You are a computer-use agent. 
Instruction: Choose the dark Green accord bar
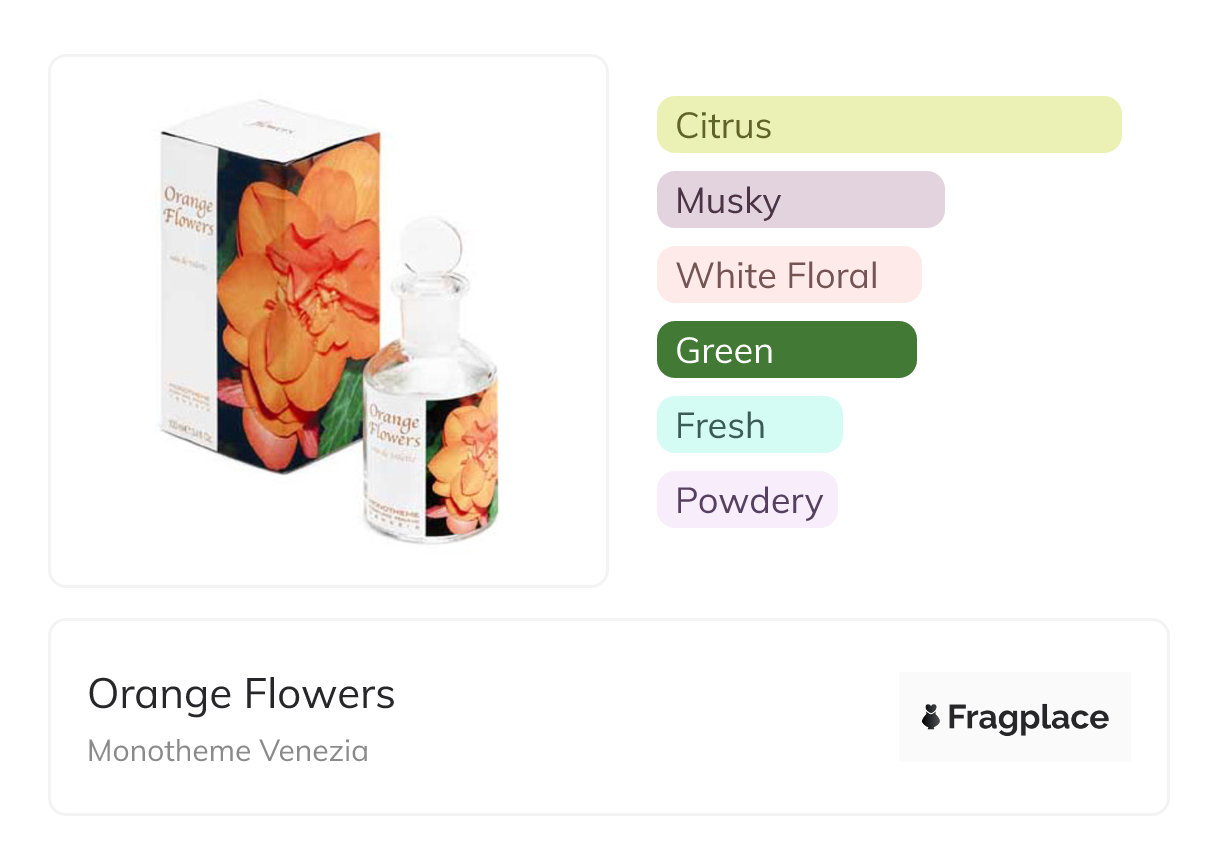pos(786,350)
